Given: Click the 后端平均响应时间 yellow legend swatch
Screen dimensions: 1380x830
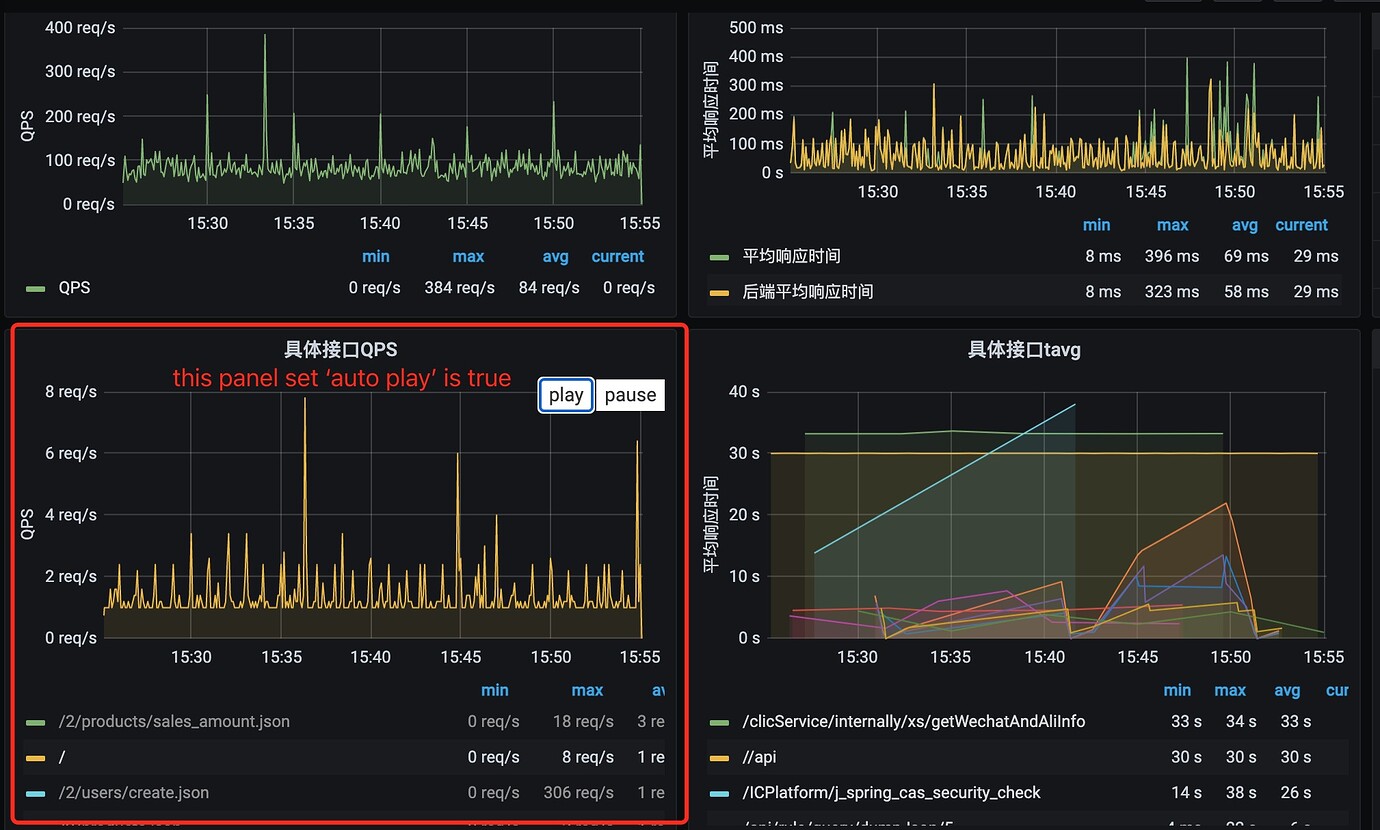Looking at the screenshot, I should (720, 292).
